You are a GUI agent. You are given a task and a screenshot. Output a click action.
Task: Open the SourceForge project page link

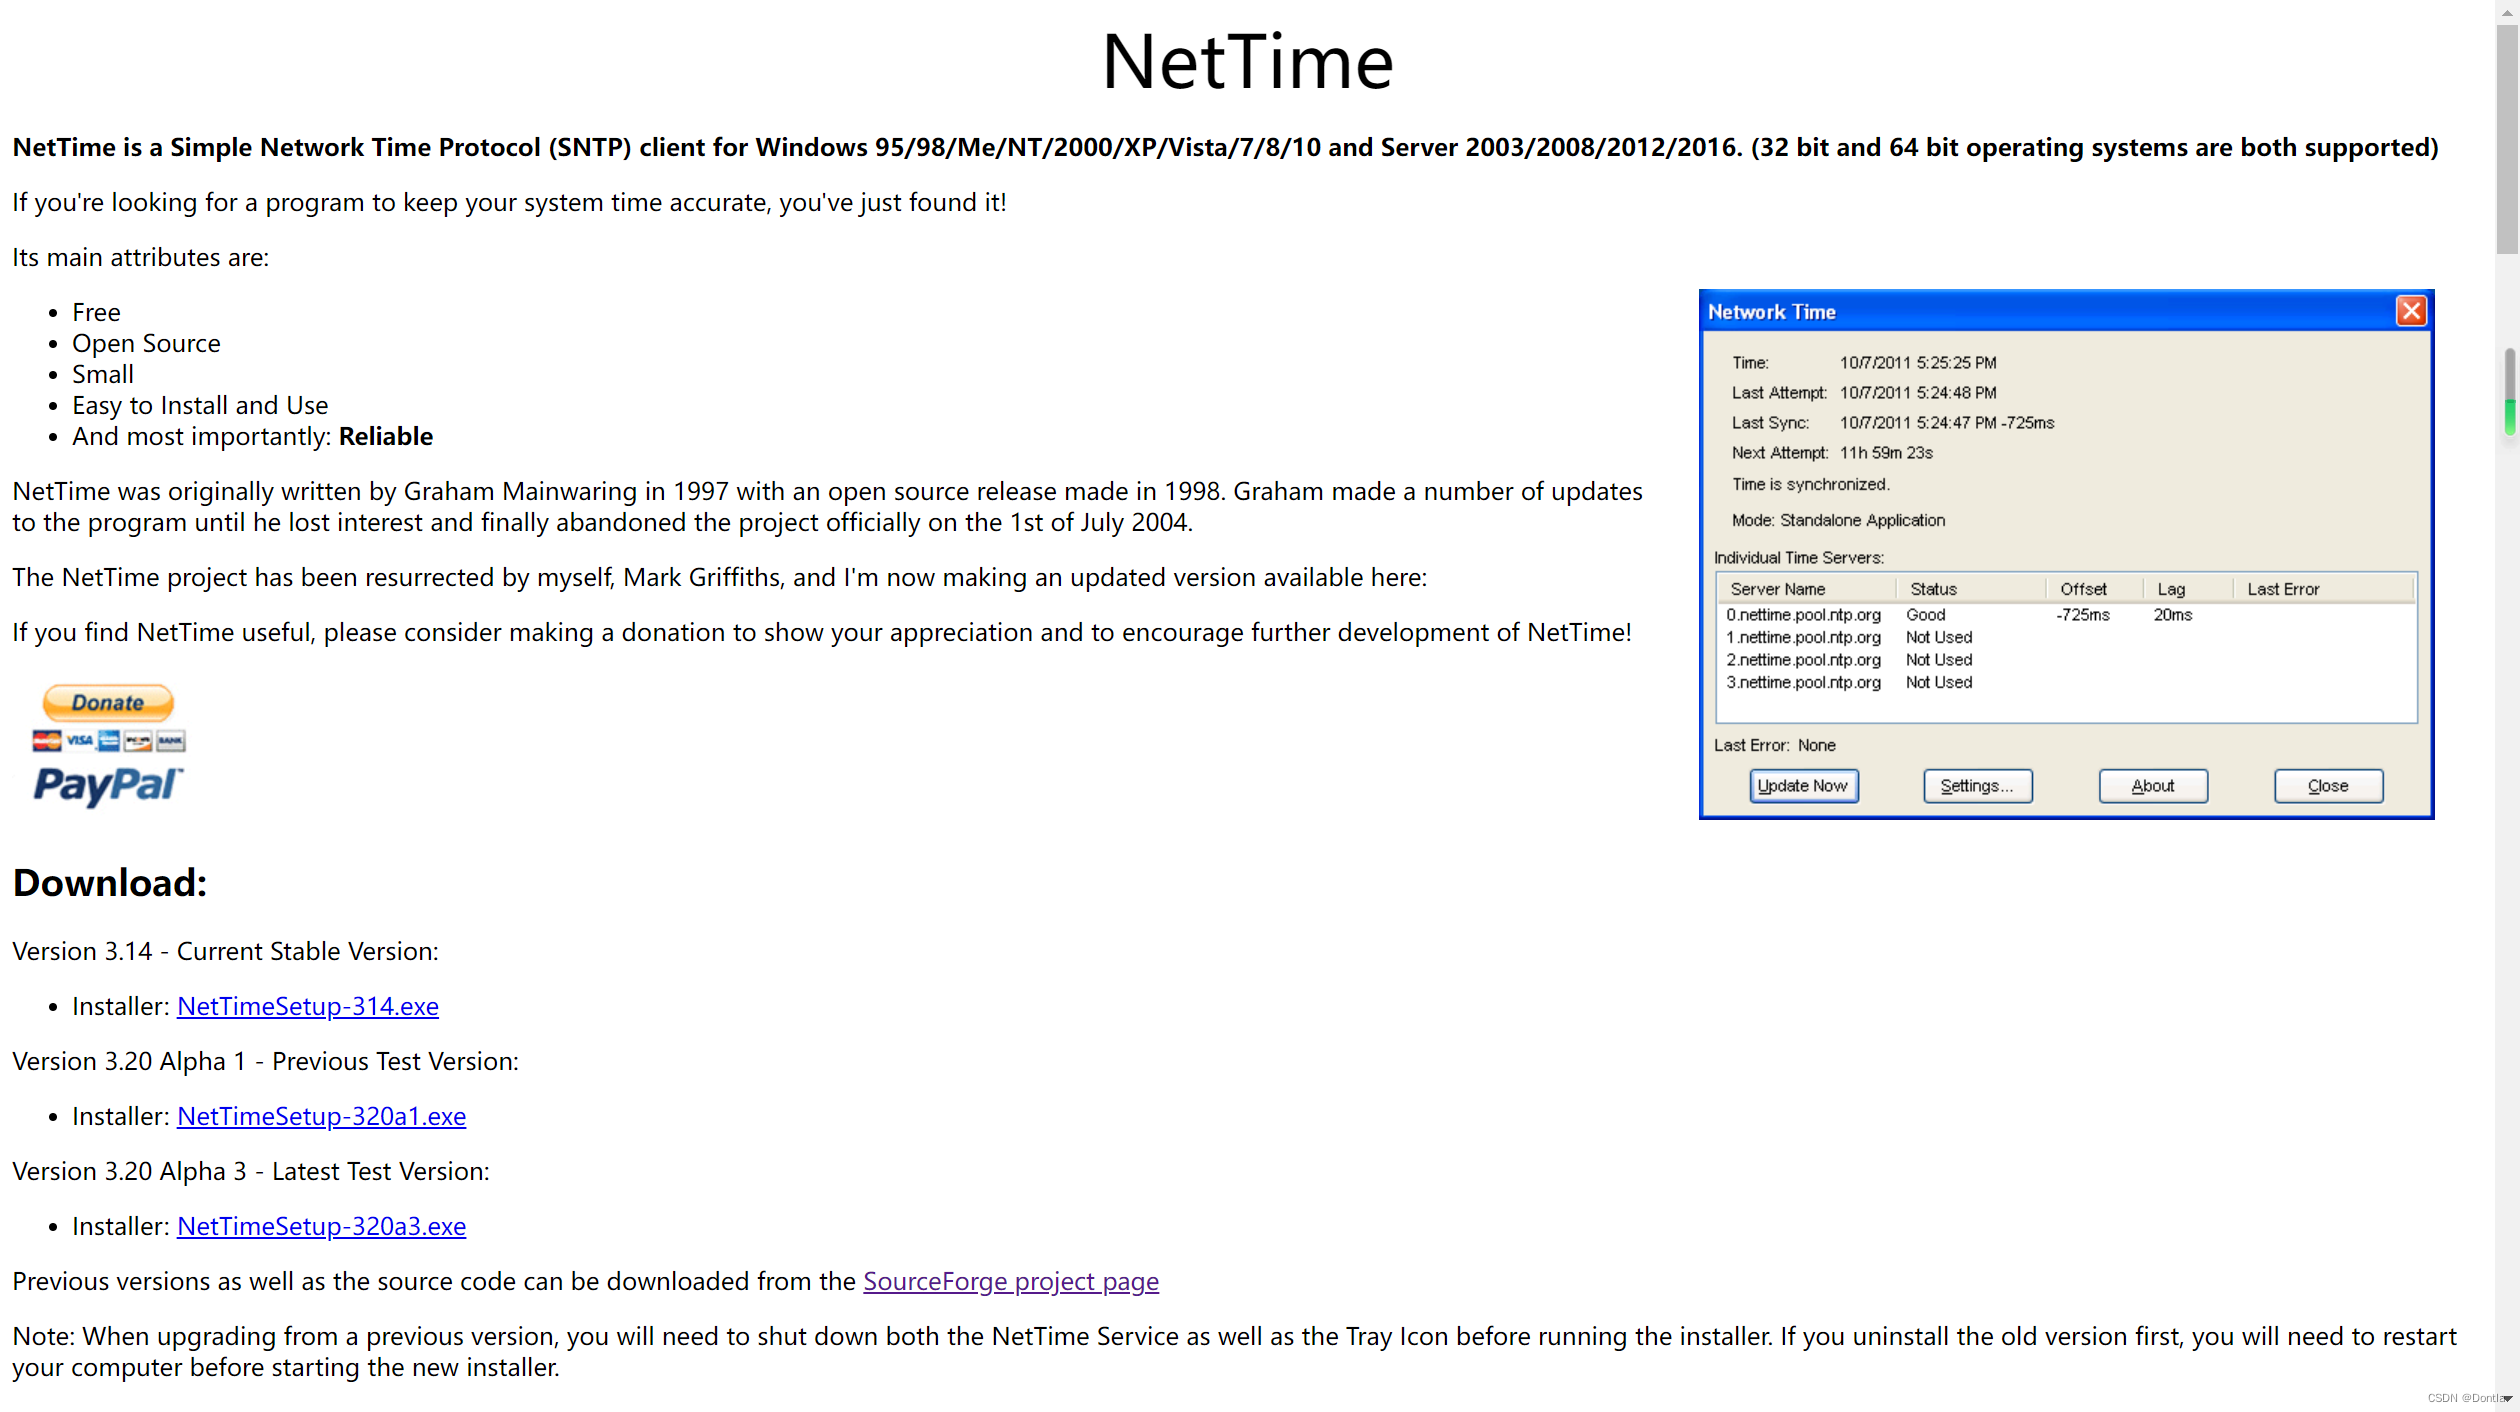pyautogui.click(x=1011, y=1281)
